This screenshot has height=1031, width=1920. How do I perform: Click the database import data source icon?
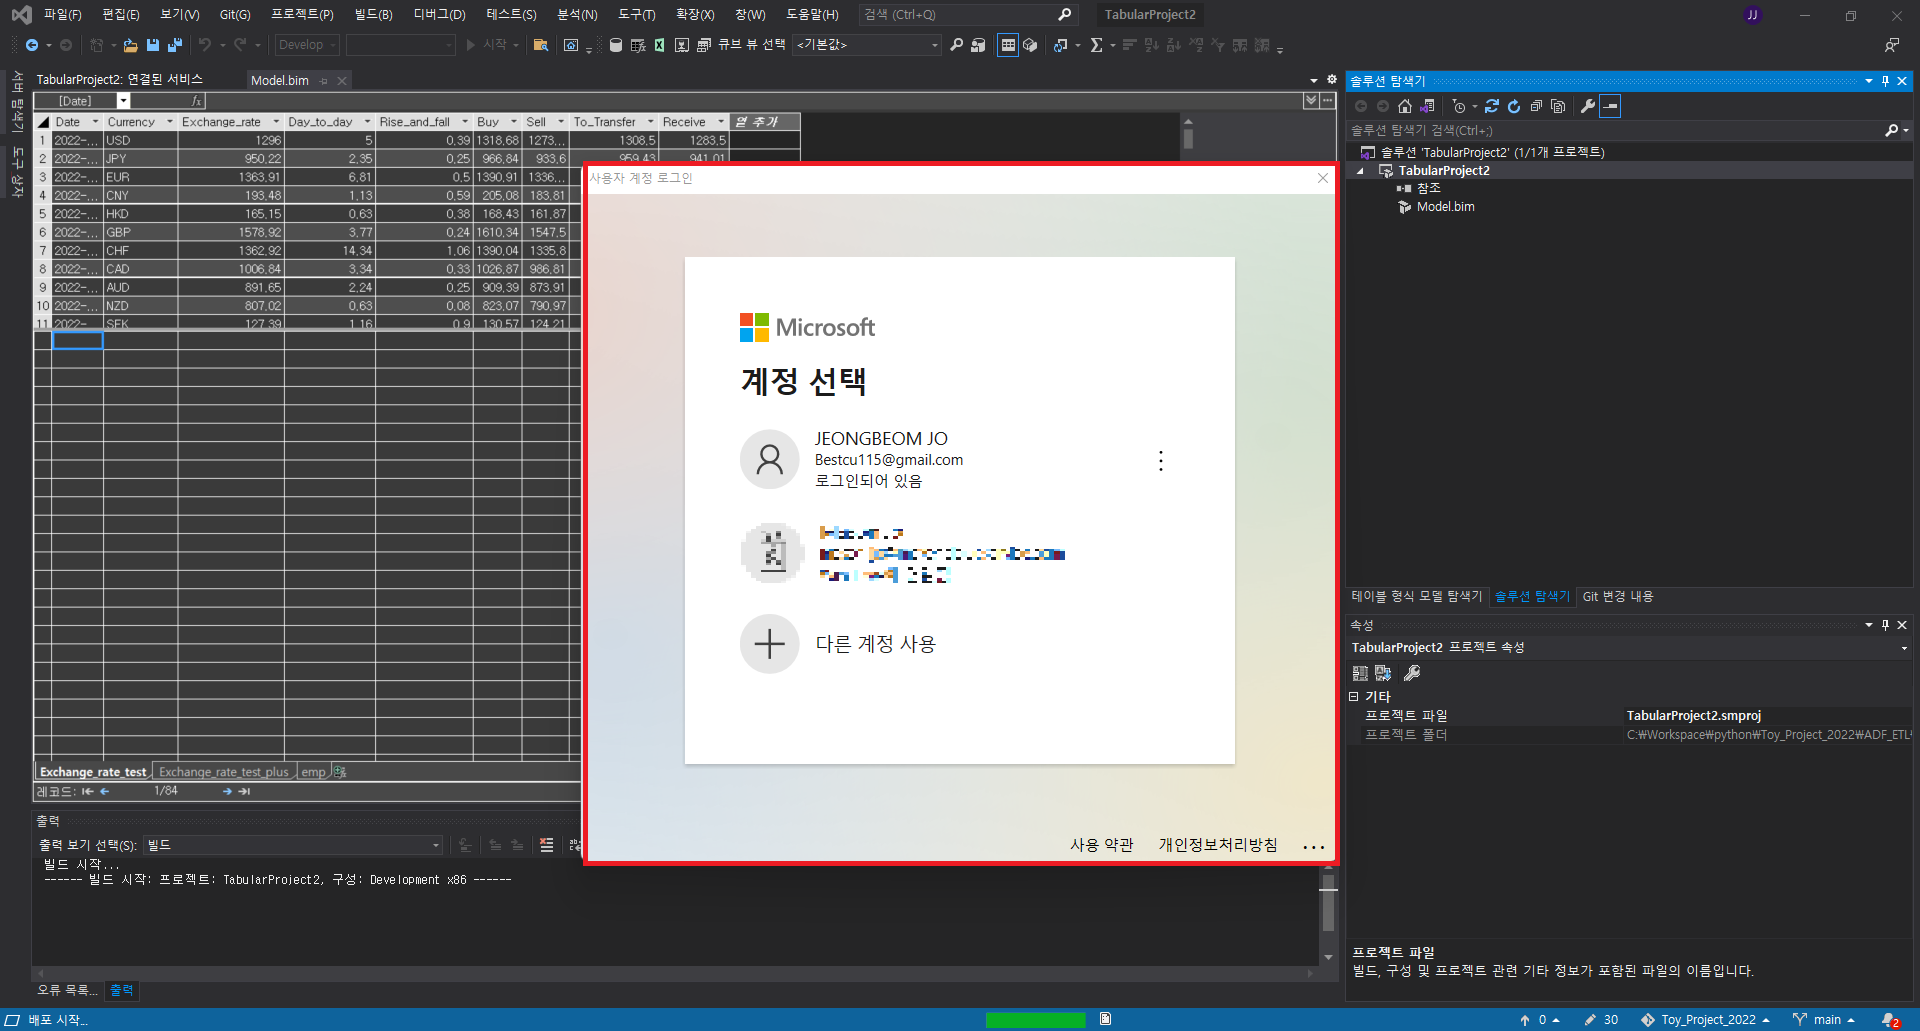616,45
